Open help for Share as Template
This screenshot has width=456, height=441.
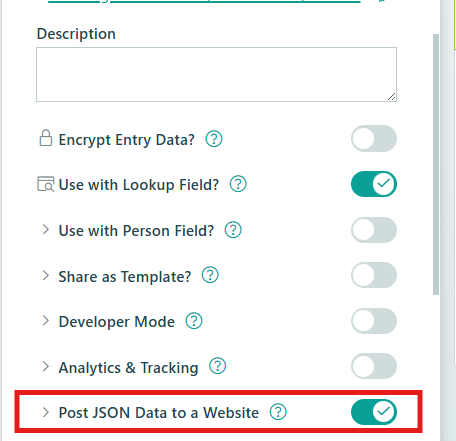point(210,275)
